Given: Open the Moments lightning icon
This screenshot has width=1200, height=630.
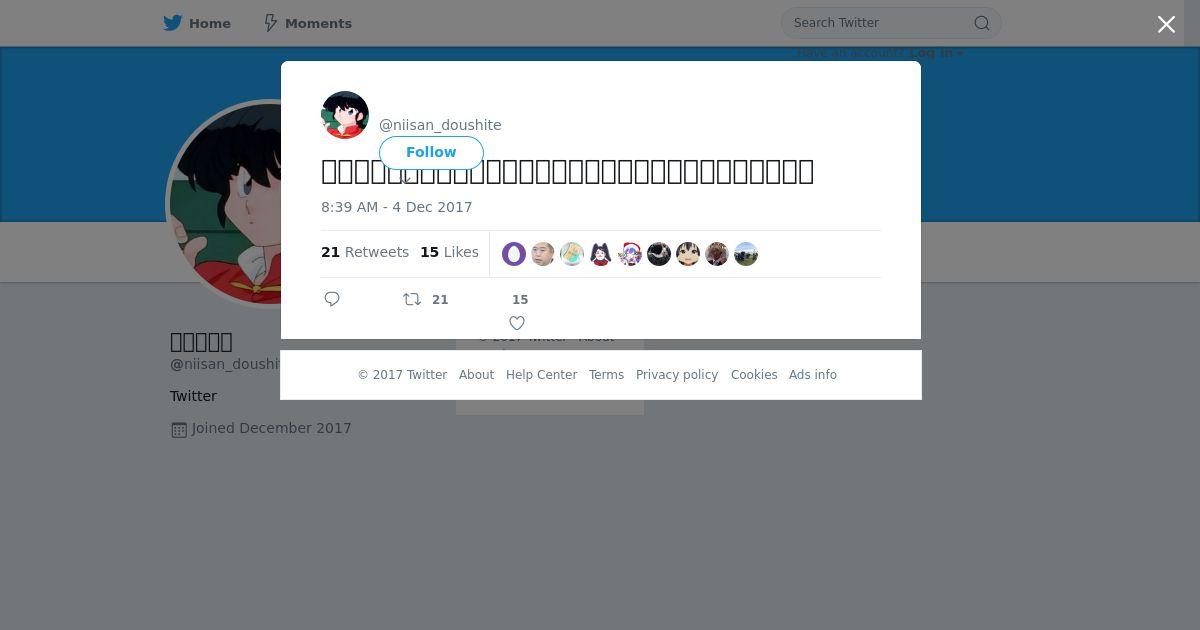Looking at the screenshot, I should click(x=270, y=23).
